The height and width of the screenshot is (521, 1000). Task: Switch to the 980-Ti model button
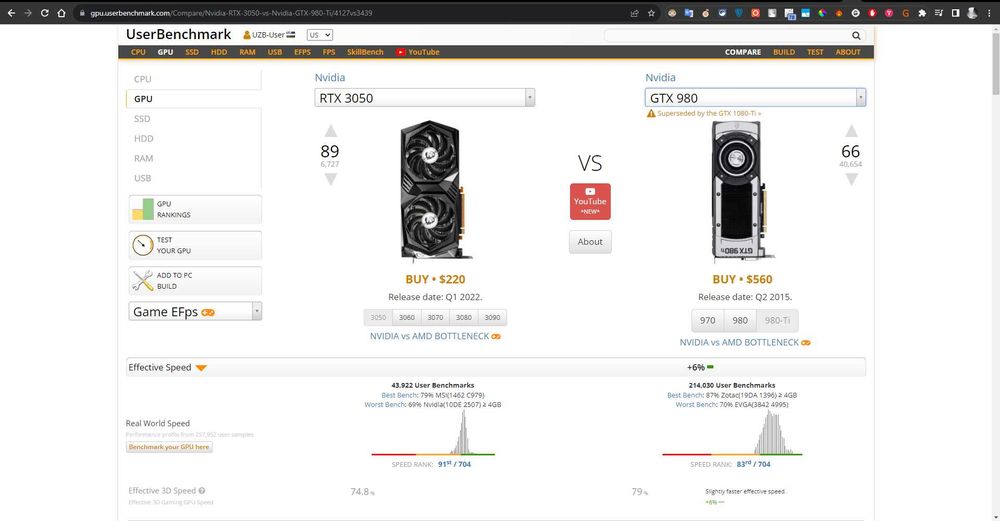[x=777, y=321]
